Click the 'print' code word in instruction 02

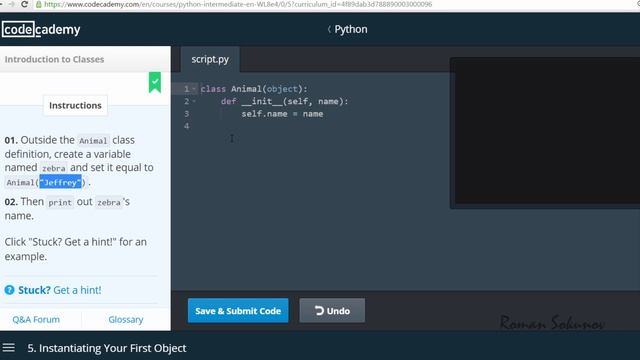click(60, 202)
